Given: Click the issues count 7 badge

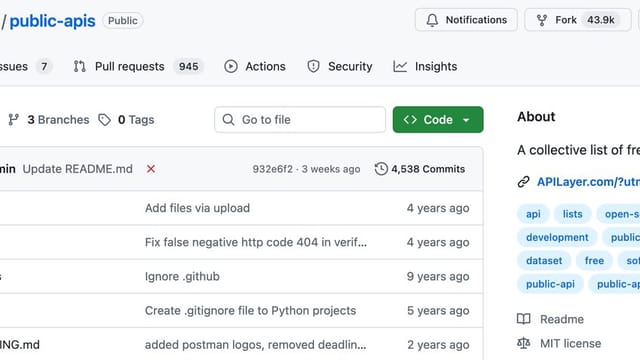Looking at the screenshot, I should (44, 67).
